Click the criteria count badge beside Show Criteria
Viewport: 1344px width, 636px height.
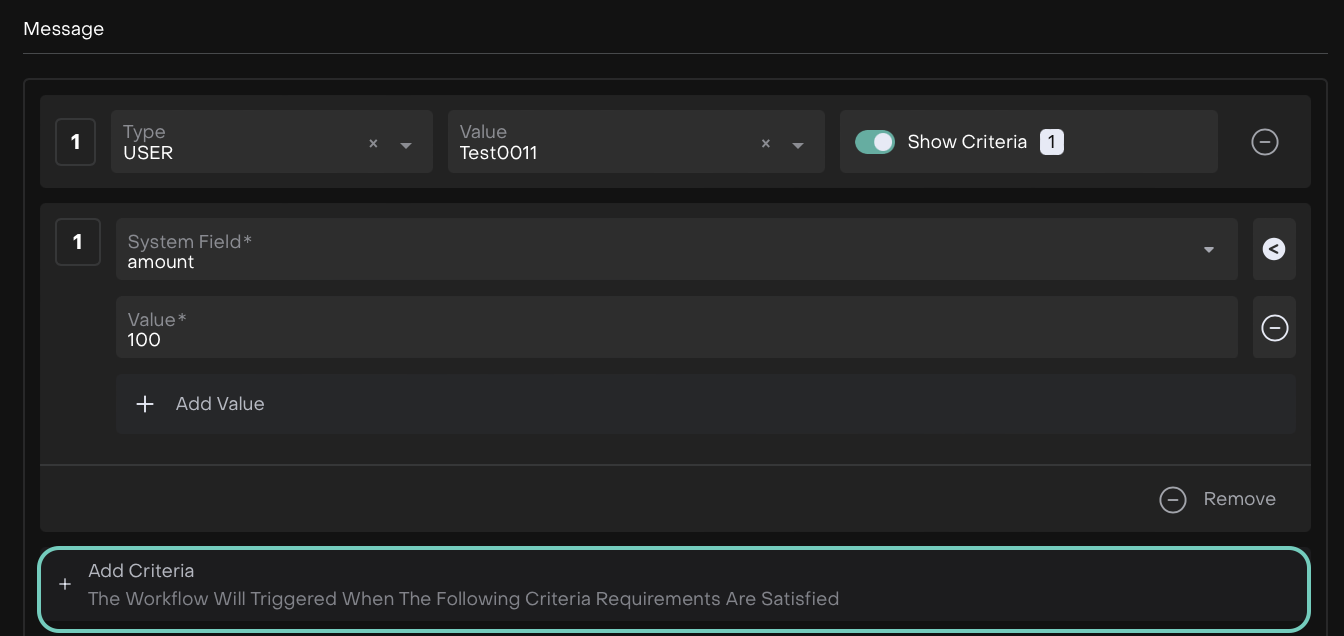(1051, 142)
